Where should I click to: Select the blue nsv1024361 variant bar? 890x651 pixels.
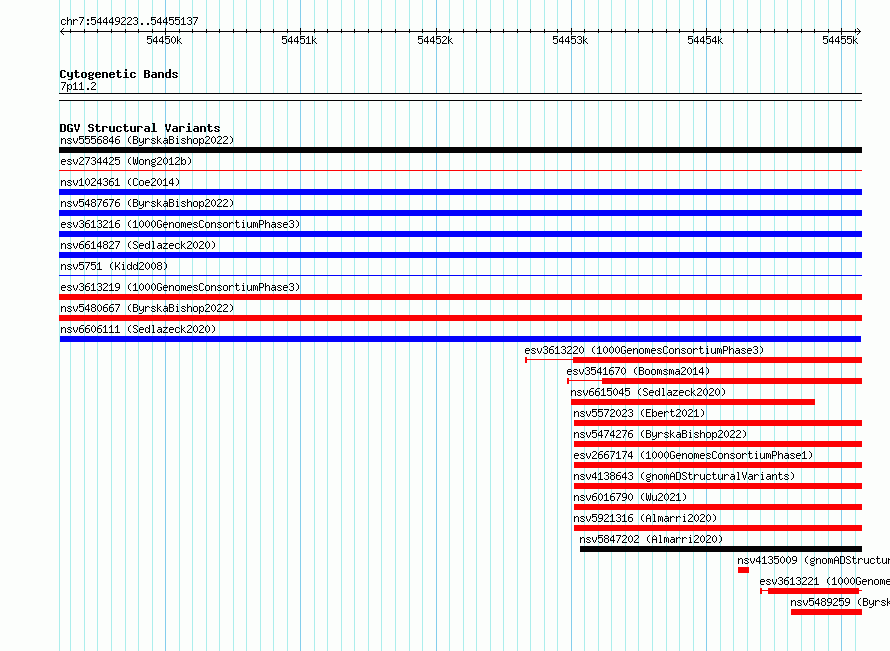(x=460, y=192)
